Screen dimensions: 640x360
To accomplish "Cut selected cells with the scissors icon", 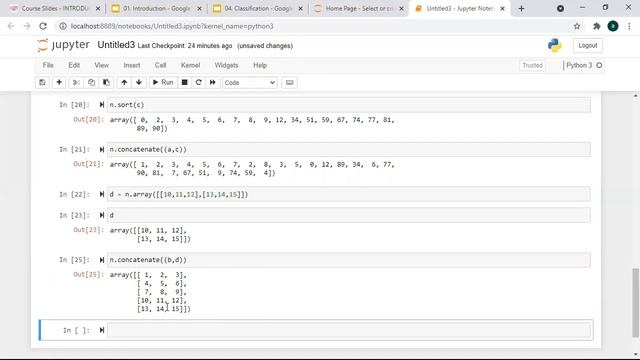I will point(76,82).
